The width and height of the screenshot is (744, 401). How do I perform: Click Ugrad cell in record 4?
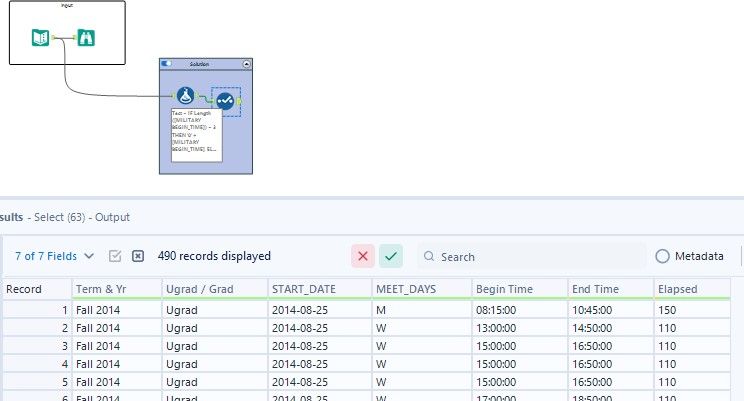pyautogui.click(x=215, y=364)
